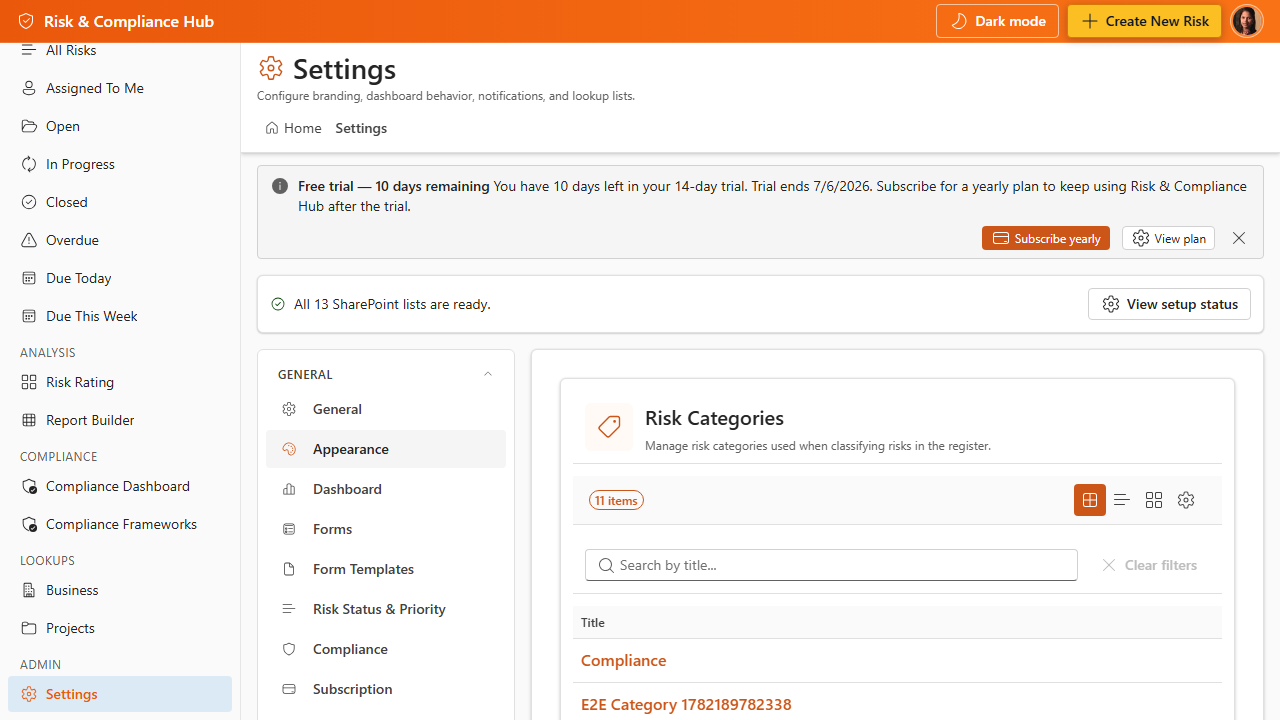Viewport: 1280px width, 720px height.
Task: Toggle Dark mode
Action: 997,21
